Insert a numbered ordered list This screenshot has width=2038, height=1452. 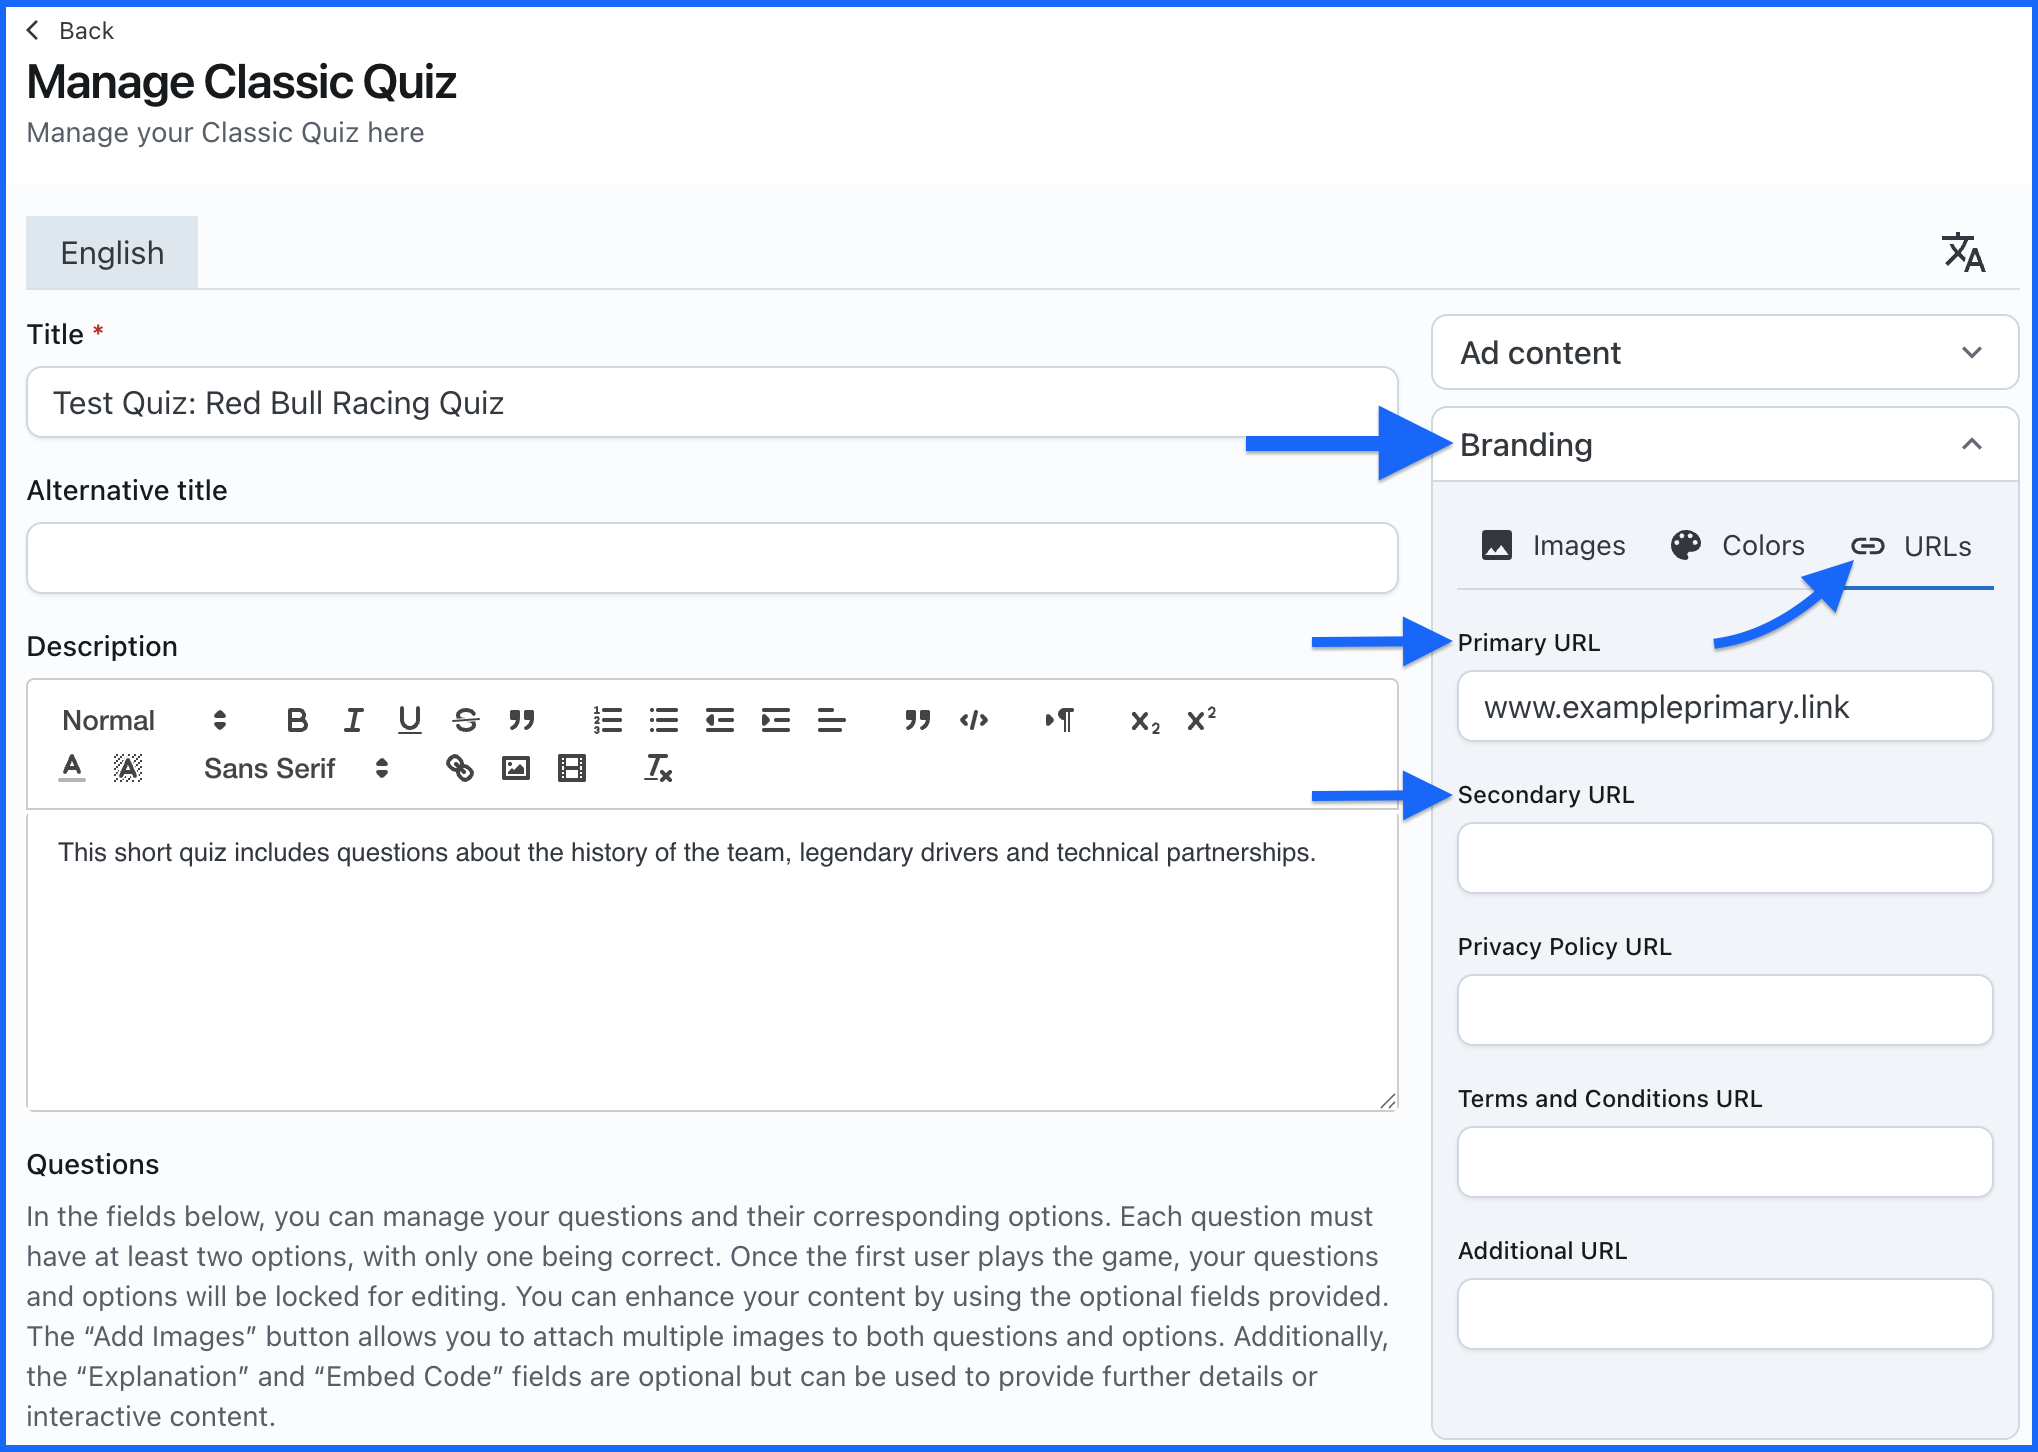[607, 720]
